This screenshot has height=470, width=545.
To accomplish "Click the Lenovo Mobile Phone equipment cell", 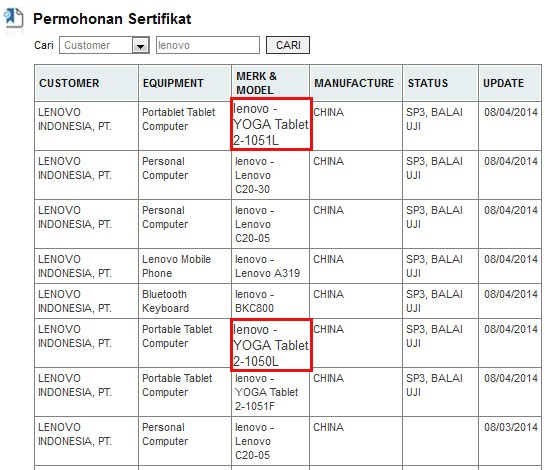I will (x=185, y=266).
